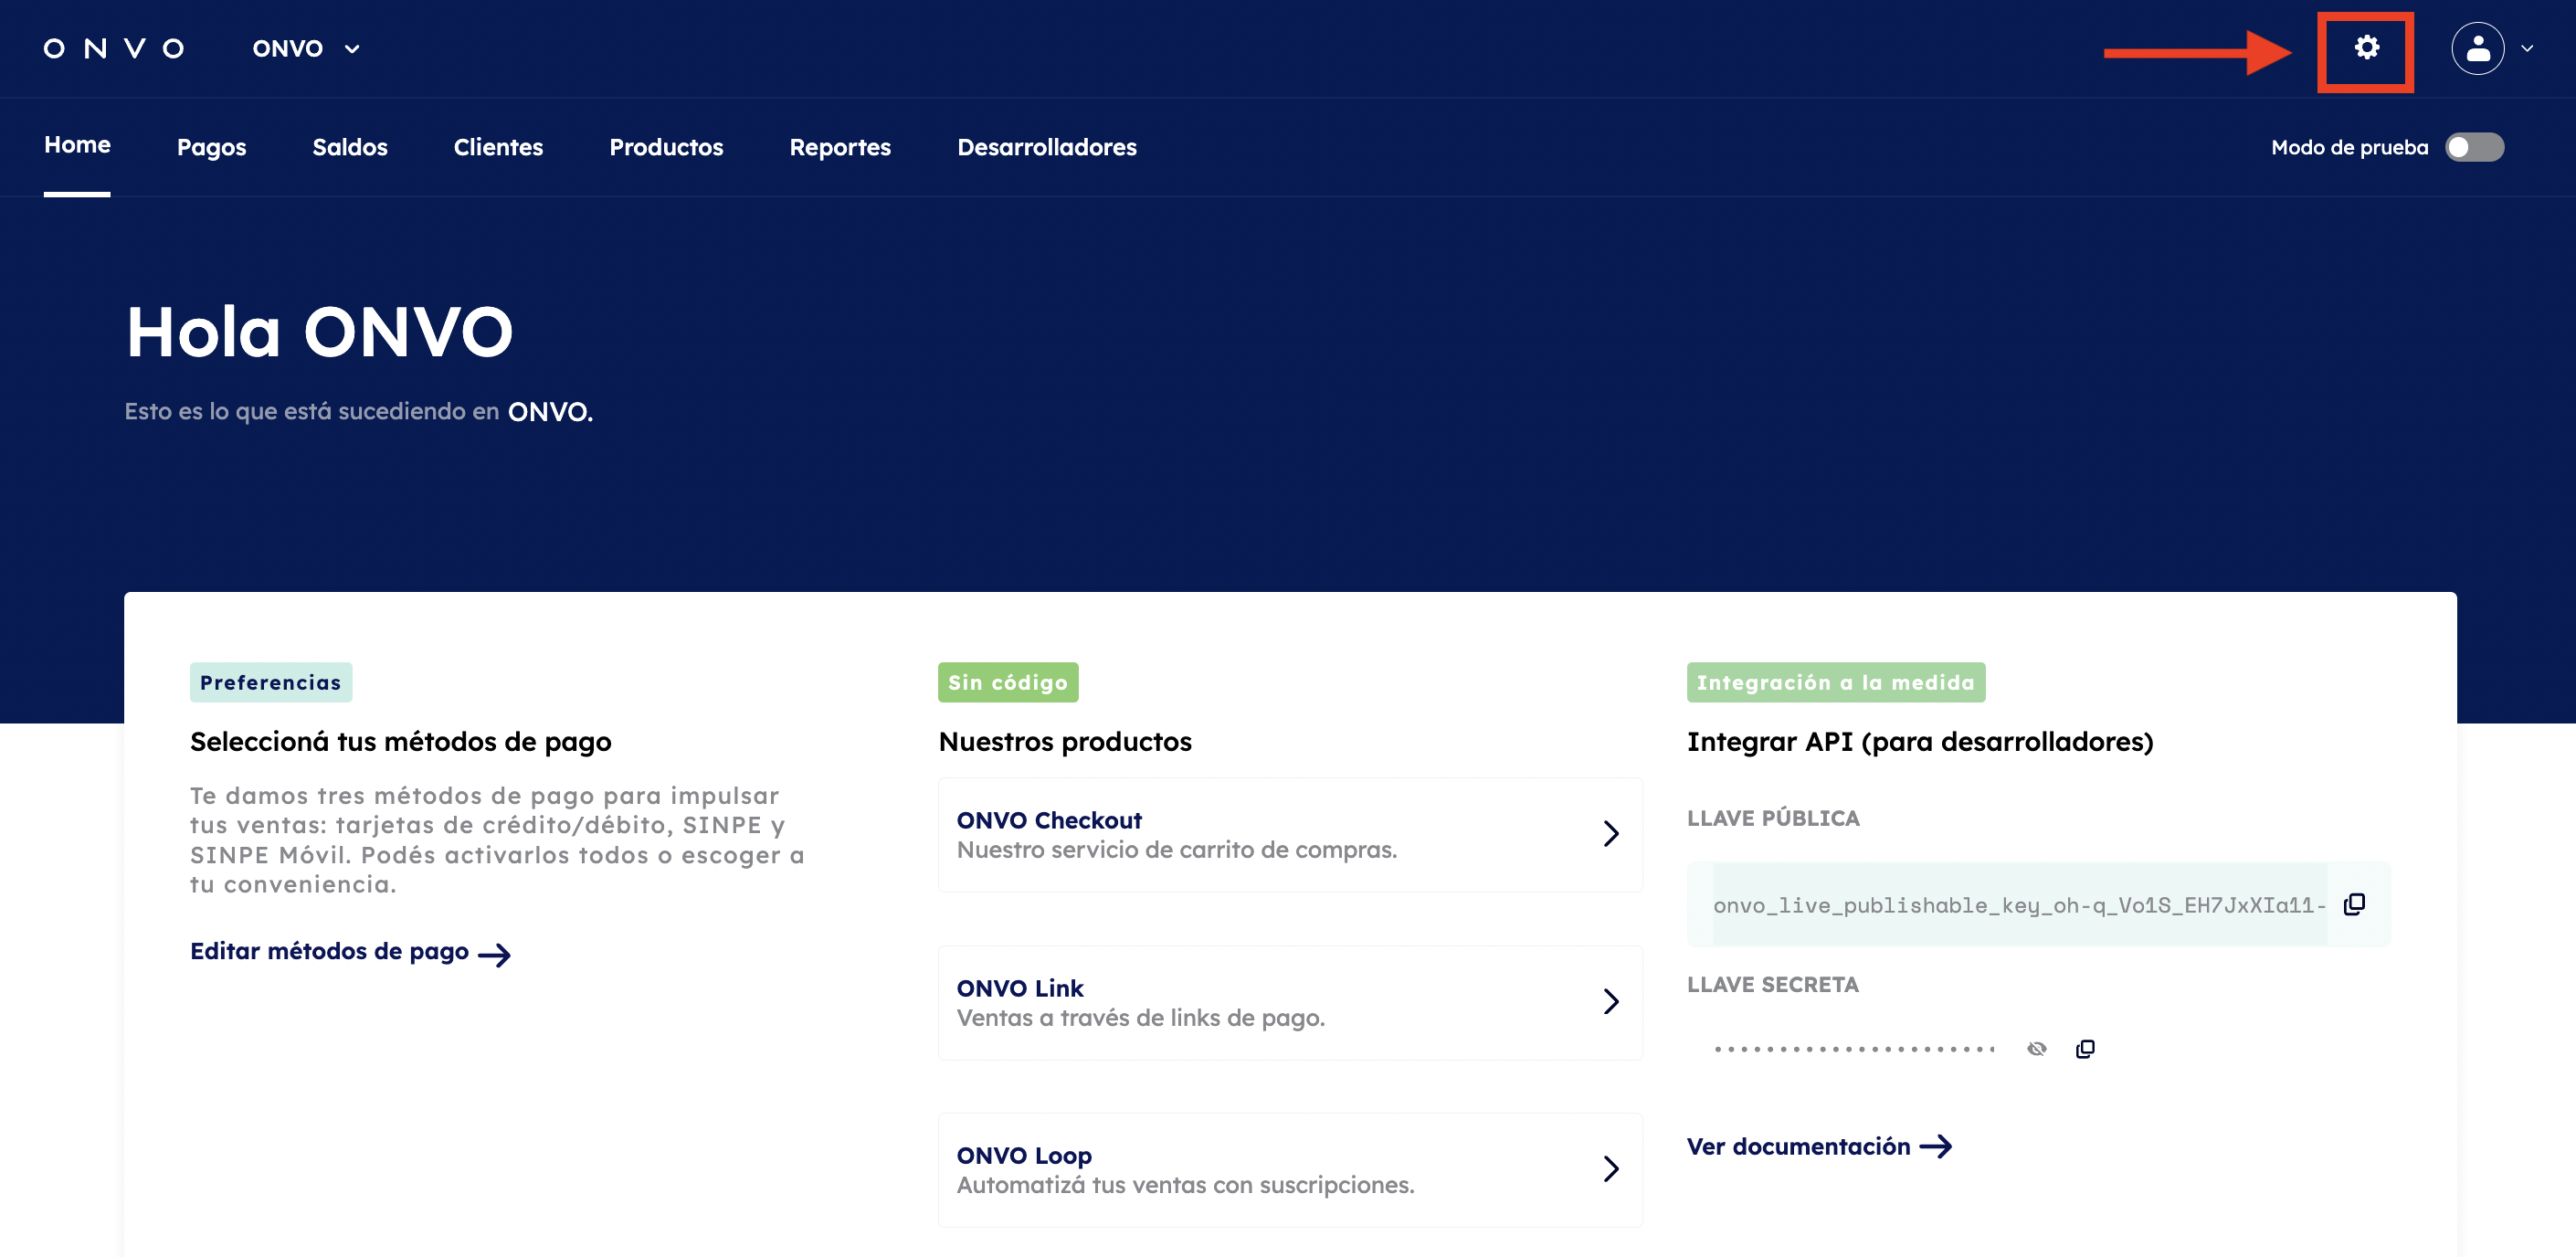Expand the chevron beside the profile avatar

point(2527,48)
